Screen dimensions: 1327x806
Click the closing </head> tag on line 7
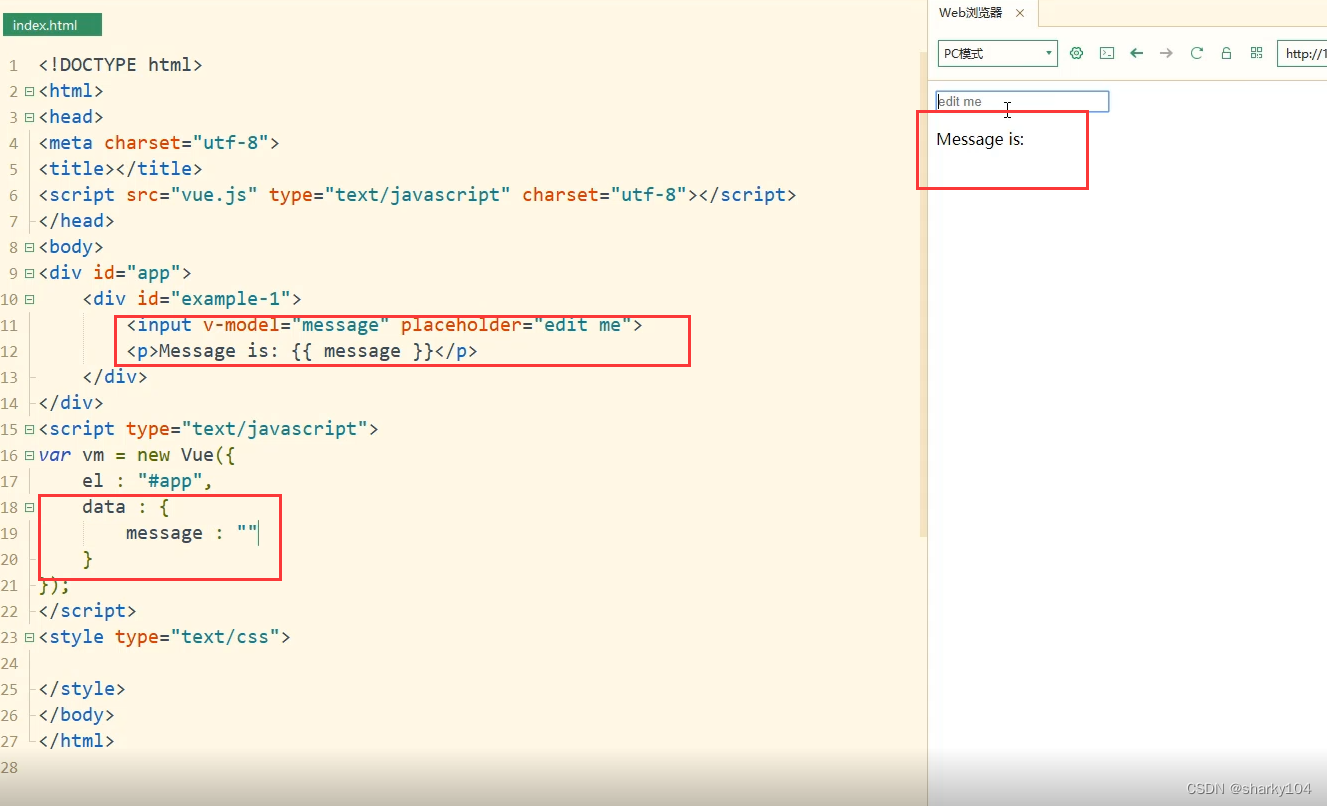click(x=77, y=221)
